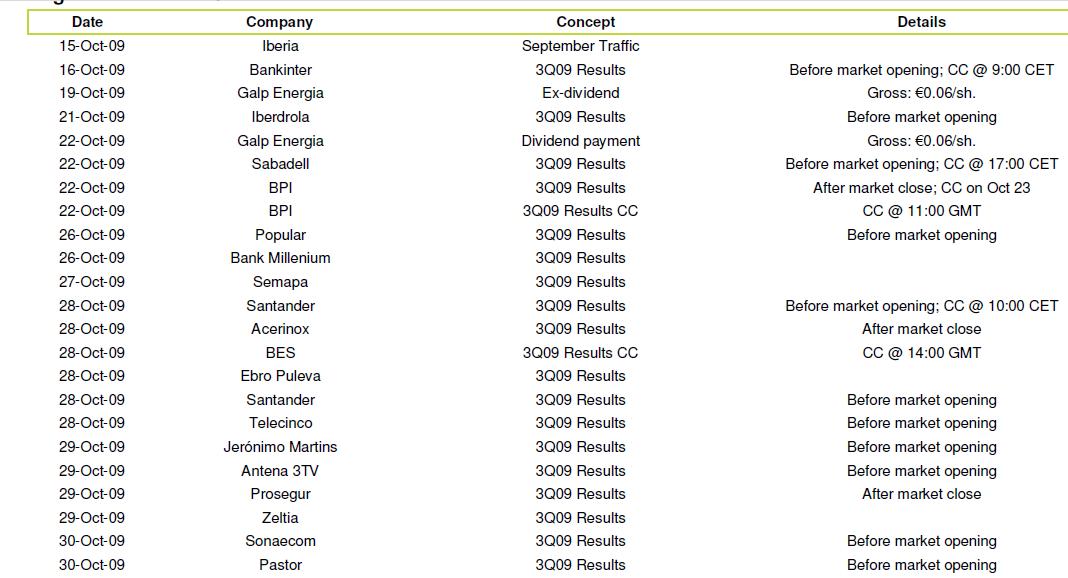
Task: Select the Ebro Puleva company cell
Action: pyautogui.click(x=280, y=376)
